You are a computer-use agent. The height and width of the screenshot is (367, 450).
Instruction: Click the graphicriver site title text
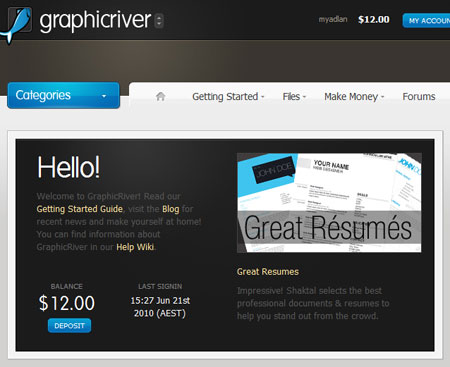(x=95, y=22)
